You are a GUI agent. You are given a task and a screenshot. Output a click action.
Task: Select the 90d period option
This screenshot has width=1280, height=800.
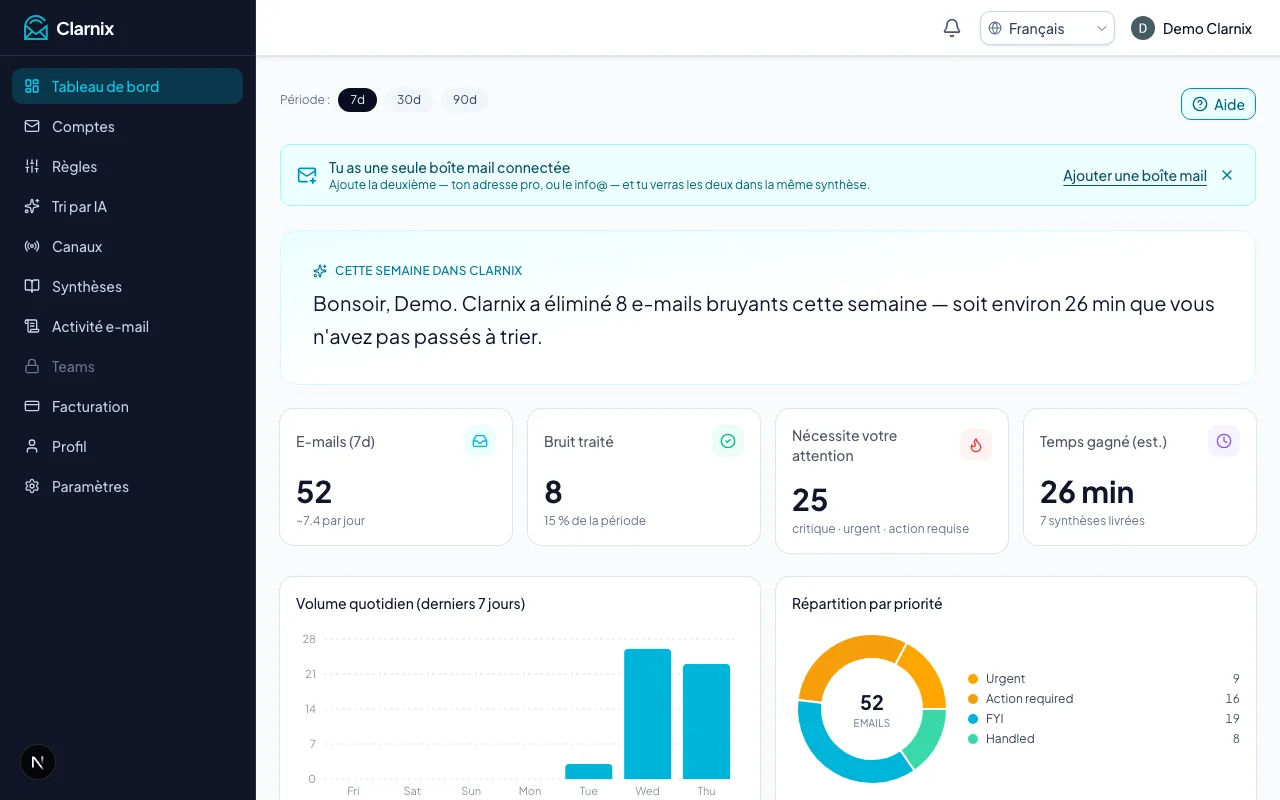[x=465, y=99]
